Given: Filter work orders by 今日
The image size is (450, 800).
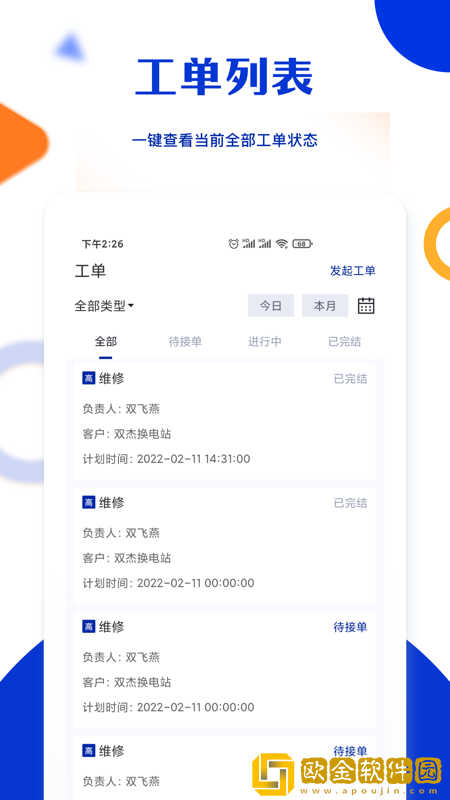Looking at the screenshot, I should click(271, 306).
